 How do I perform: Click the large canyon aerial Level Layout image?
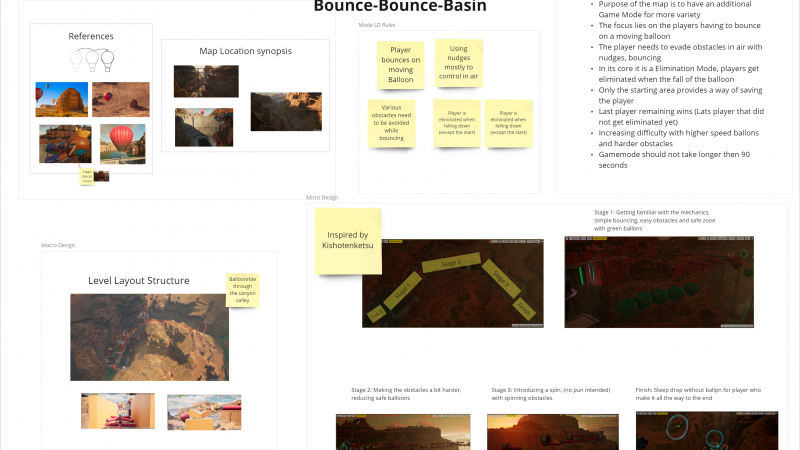(x=150, y=337)
